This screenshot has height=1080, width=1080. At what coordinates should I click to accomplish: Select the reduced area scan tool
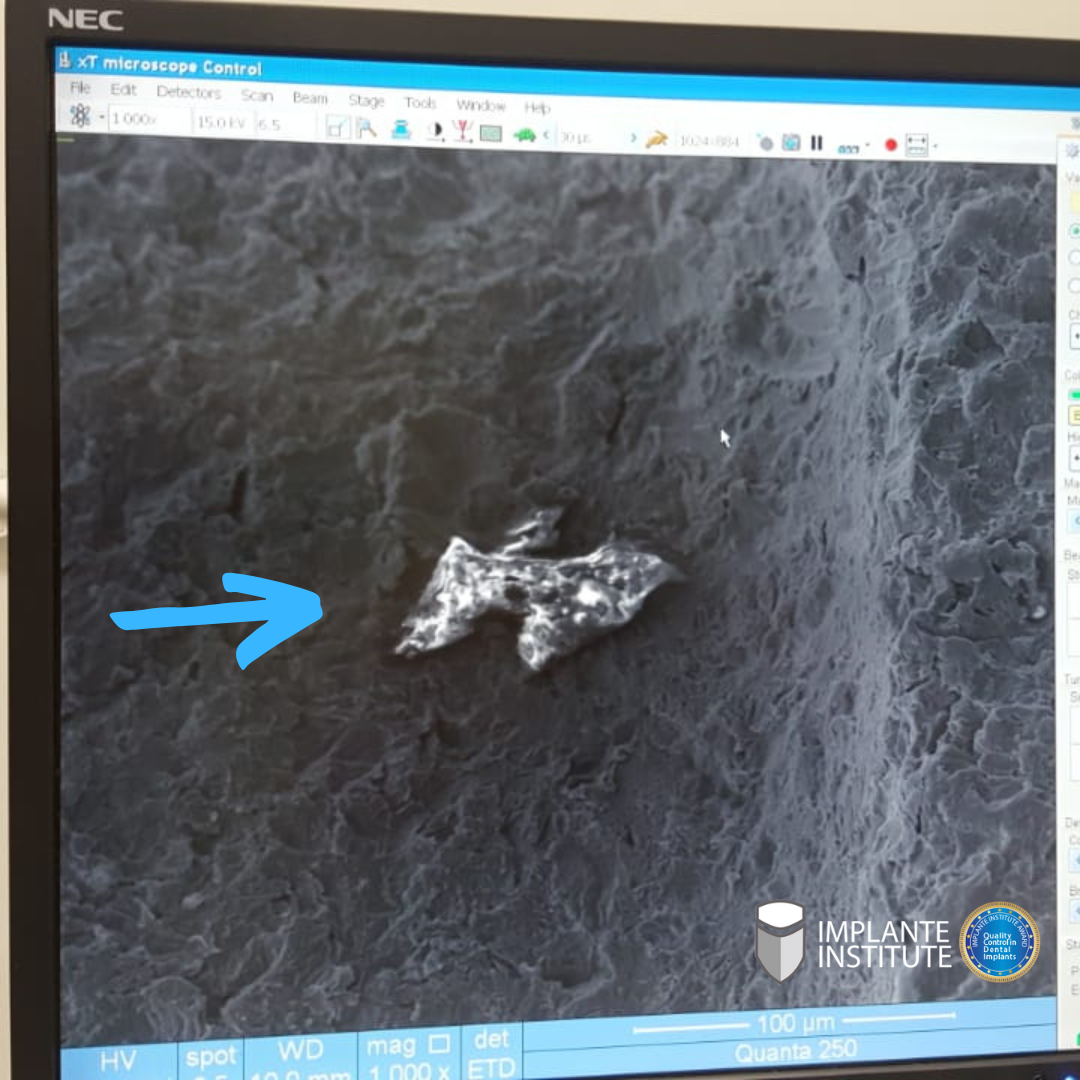pos(337,126)
